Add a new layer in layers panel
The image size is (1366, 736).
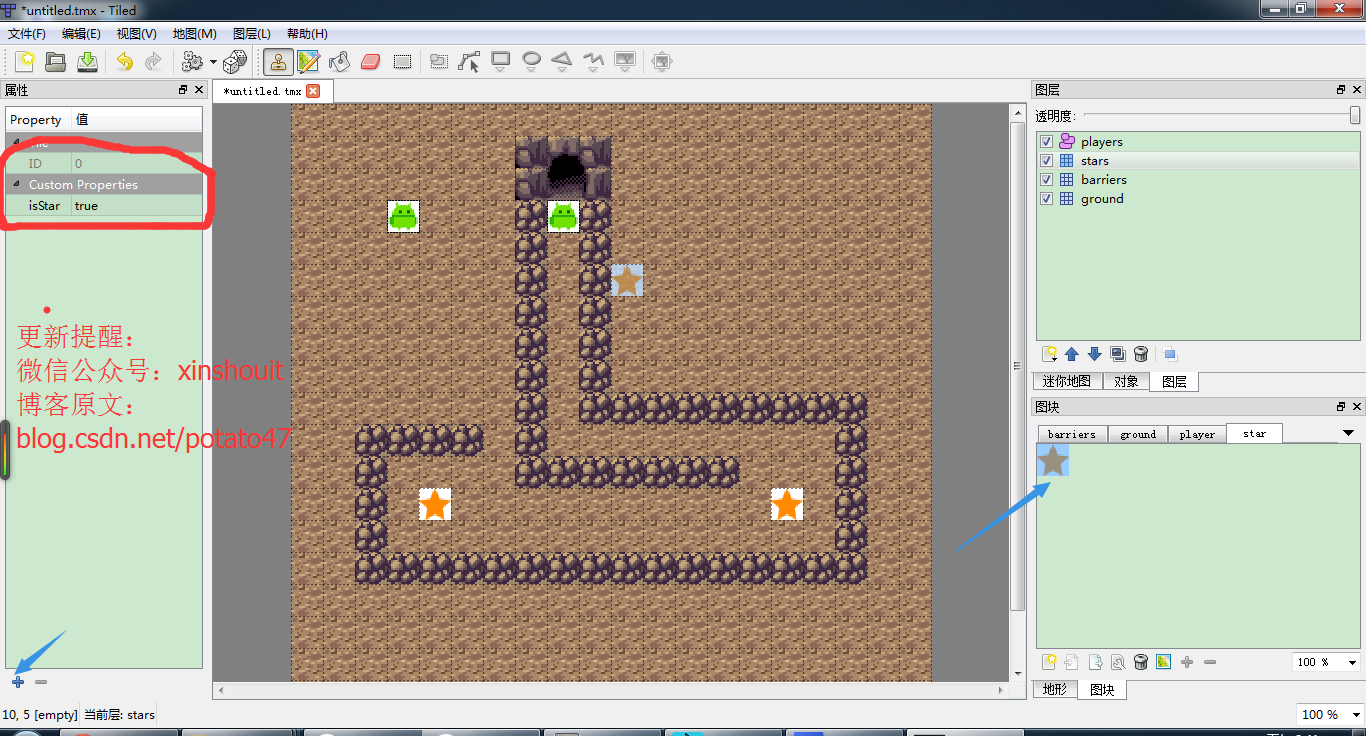click(1050, 354)
